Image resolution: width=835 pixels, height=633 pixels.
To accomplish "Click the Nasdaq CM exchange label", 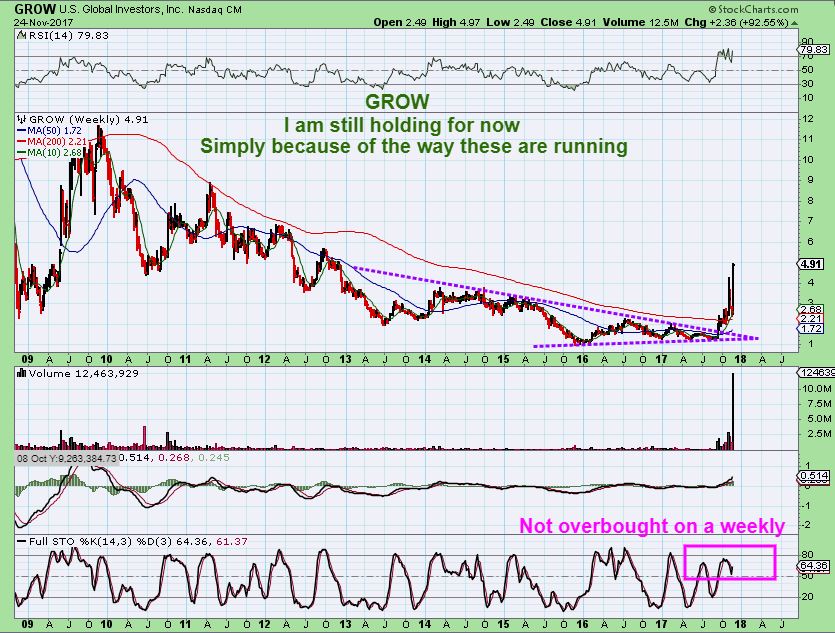I will pos(215,10).
